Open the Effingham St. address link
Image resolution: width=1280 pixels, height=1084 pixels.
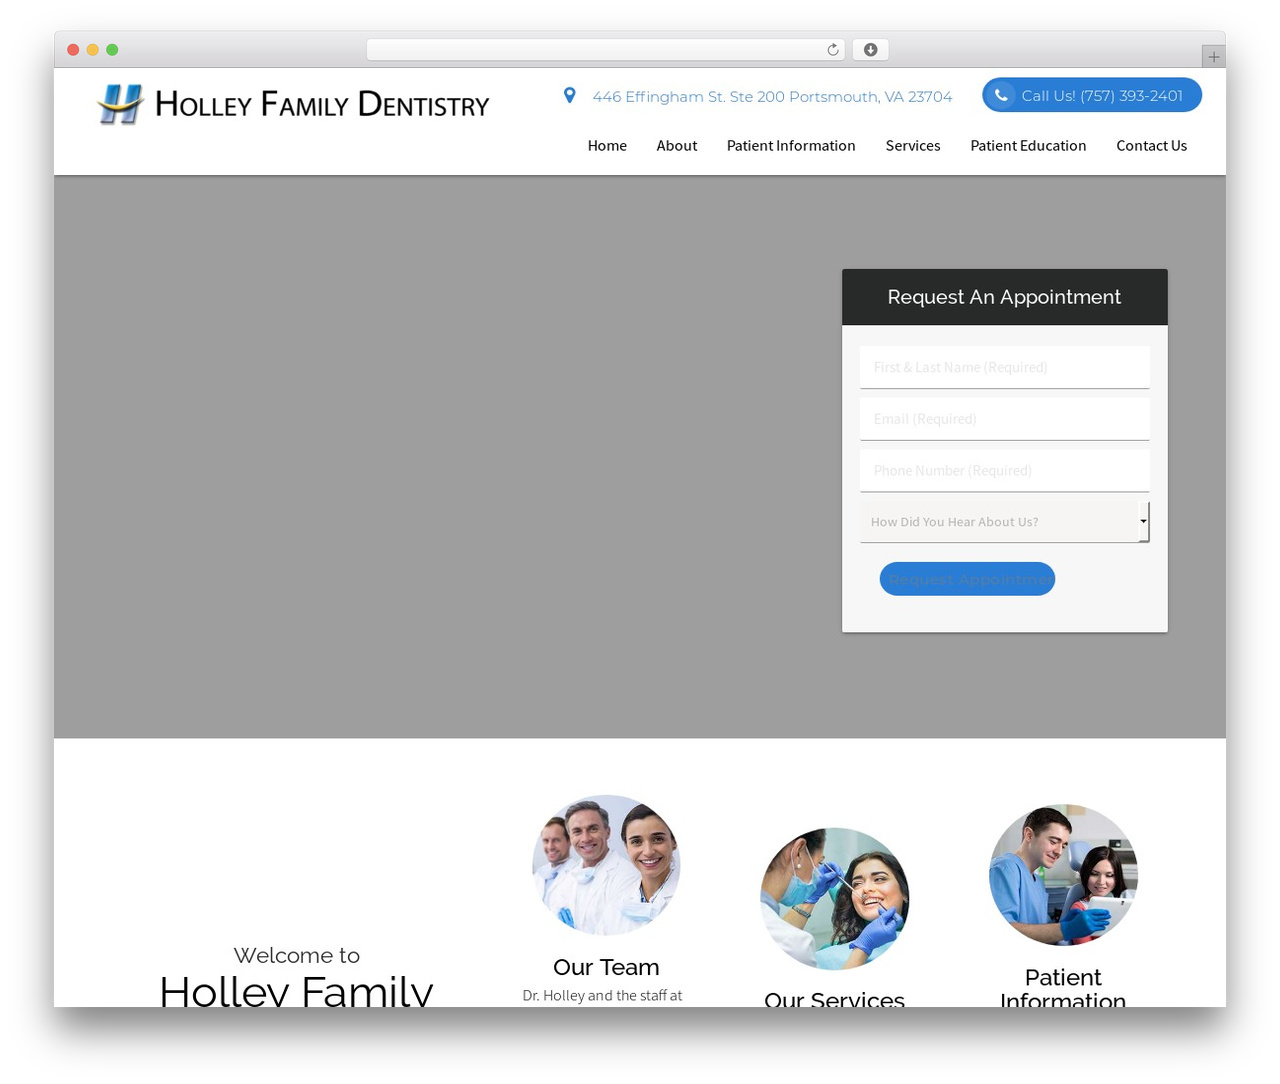(772, 97)
